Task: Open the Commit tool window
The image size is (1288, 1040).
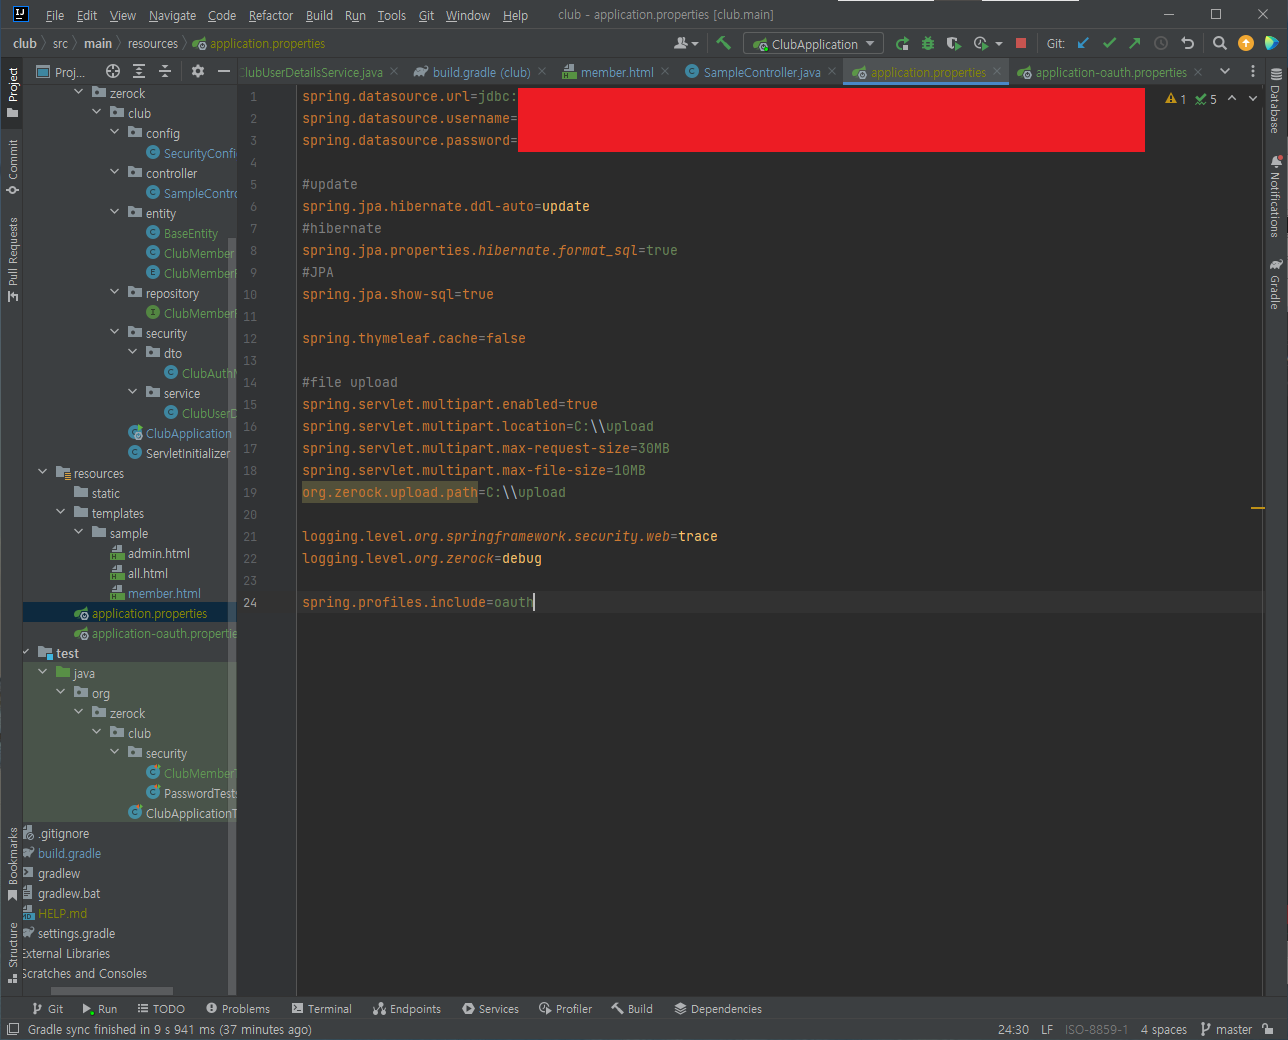Action: (x=13, y=166)
